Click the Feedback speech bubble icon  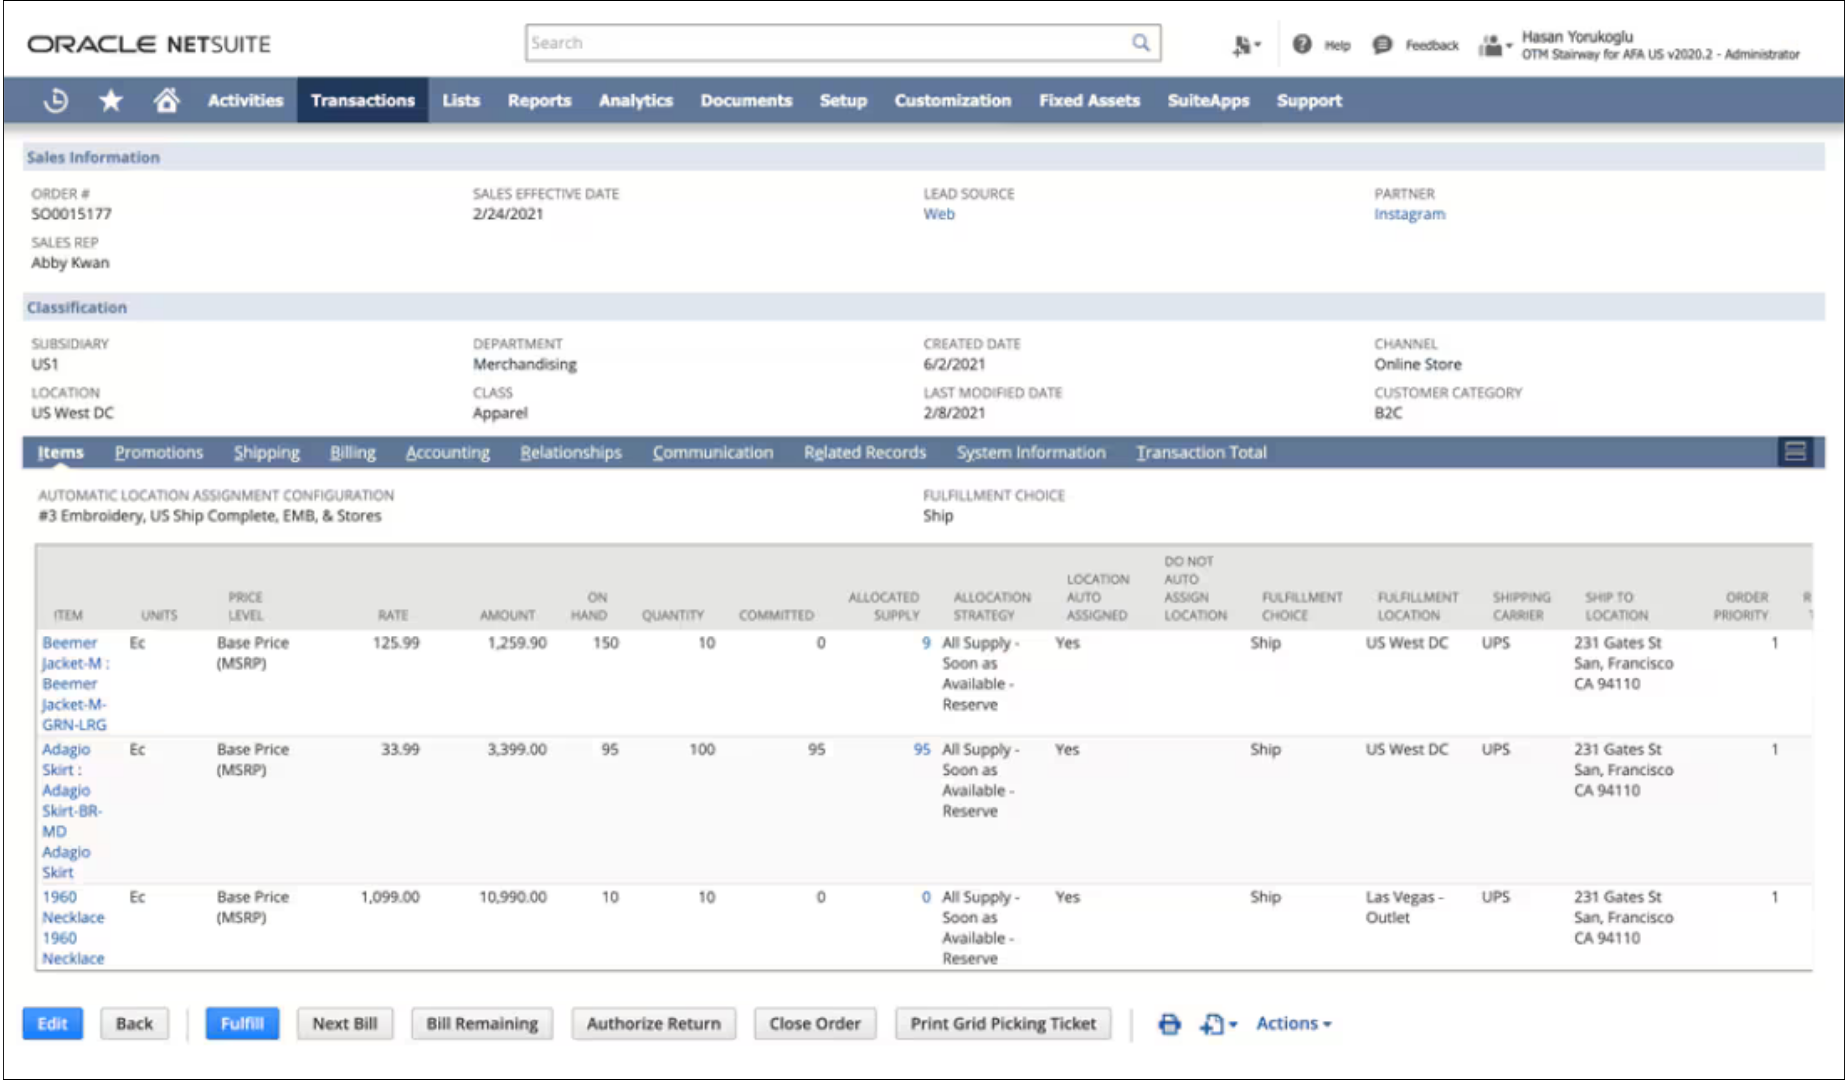(1382, 44)
